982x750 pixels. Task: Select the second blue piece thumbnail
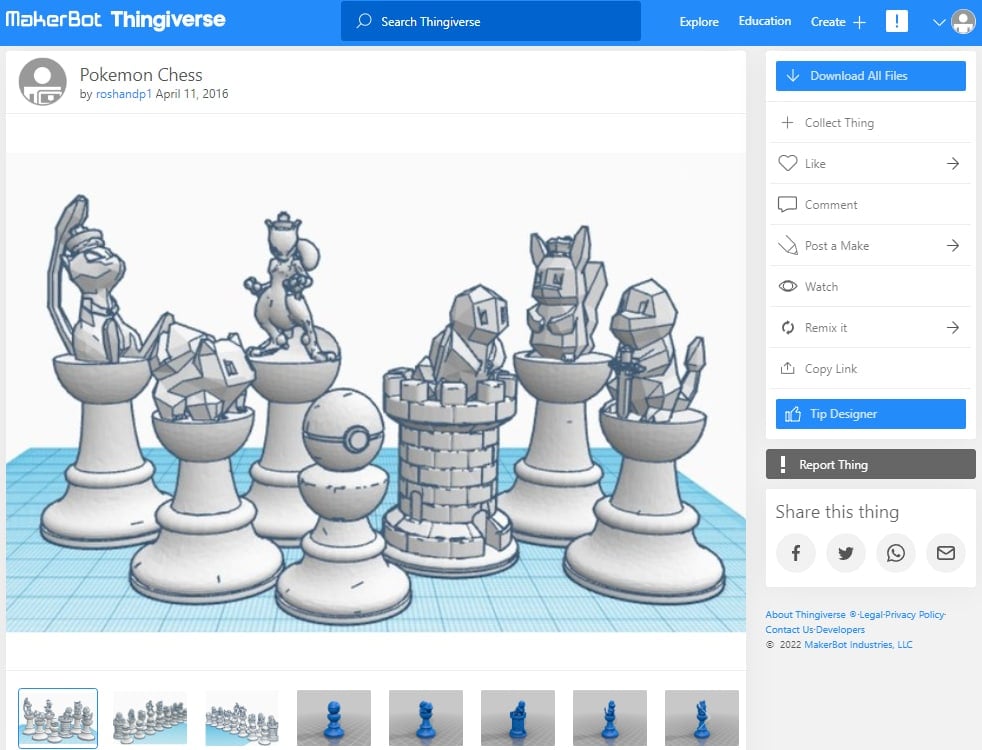(x=426, y=718)
